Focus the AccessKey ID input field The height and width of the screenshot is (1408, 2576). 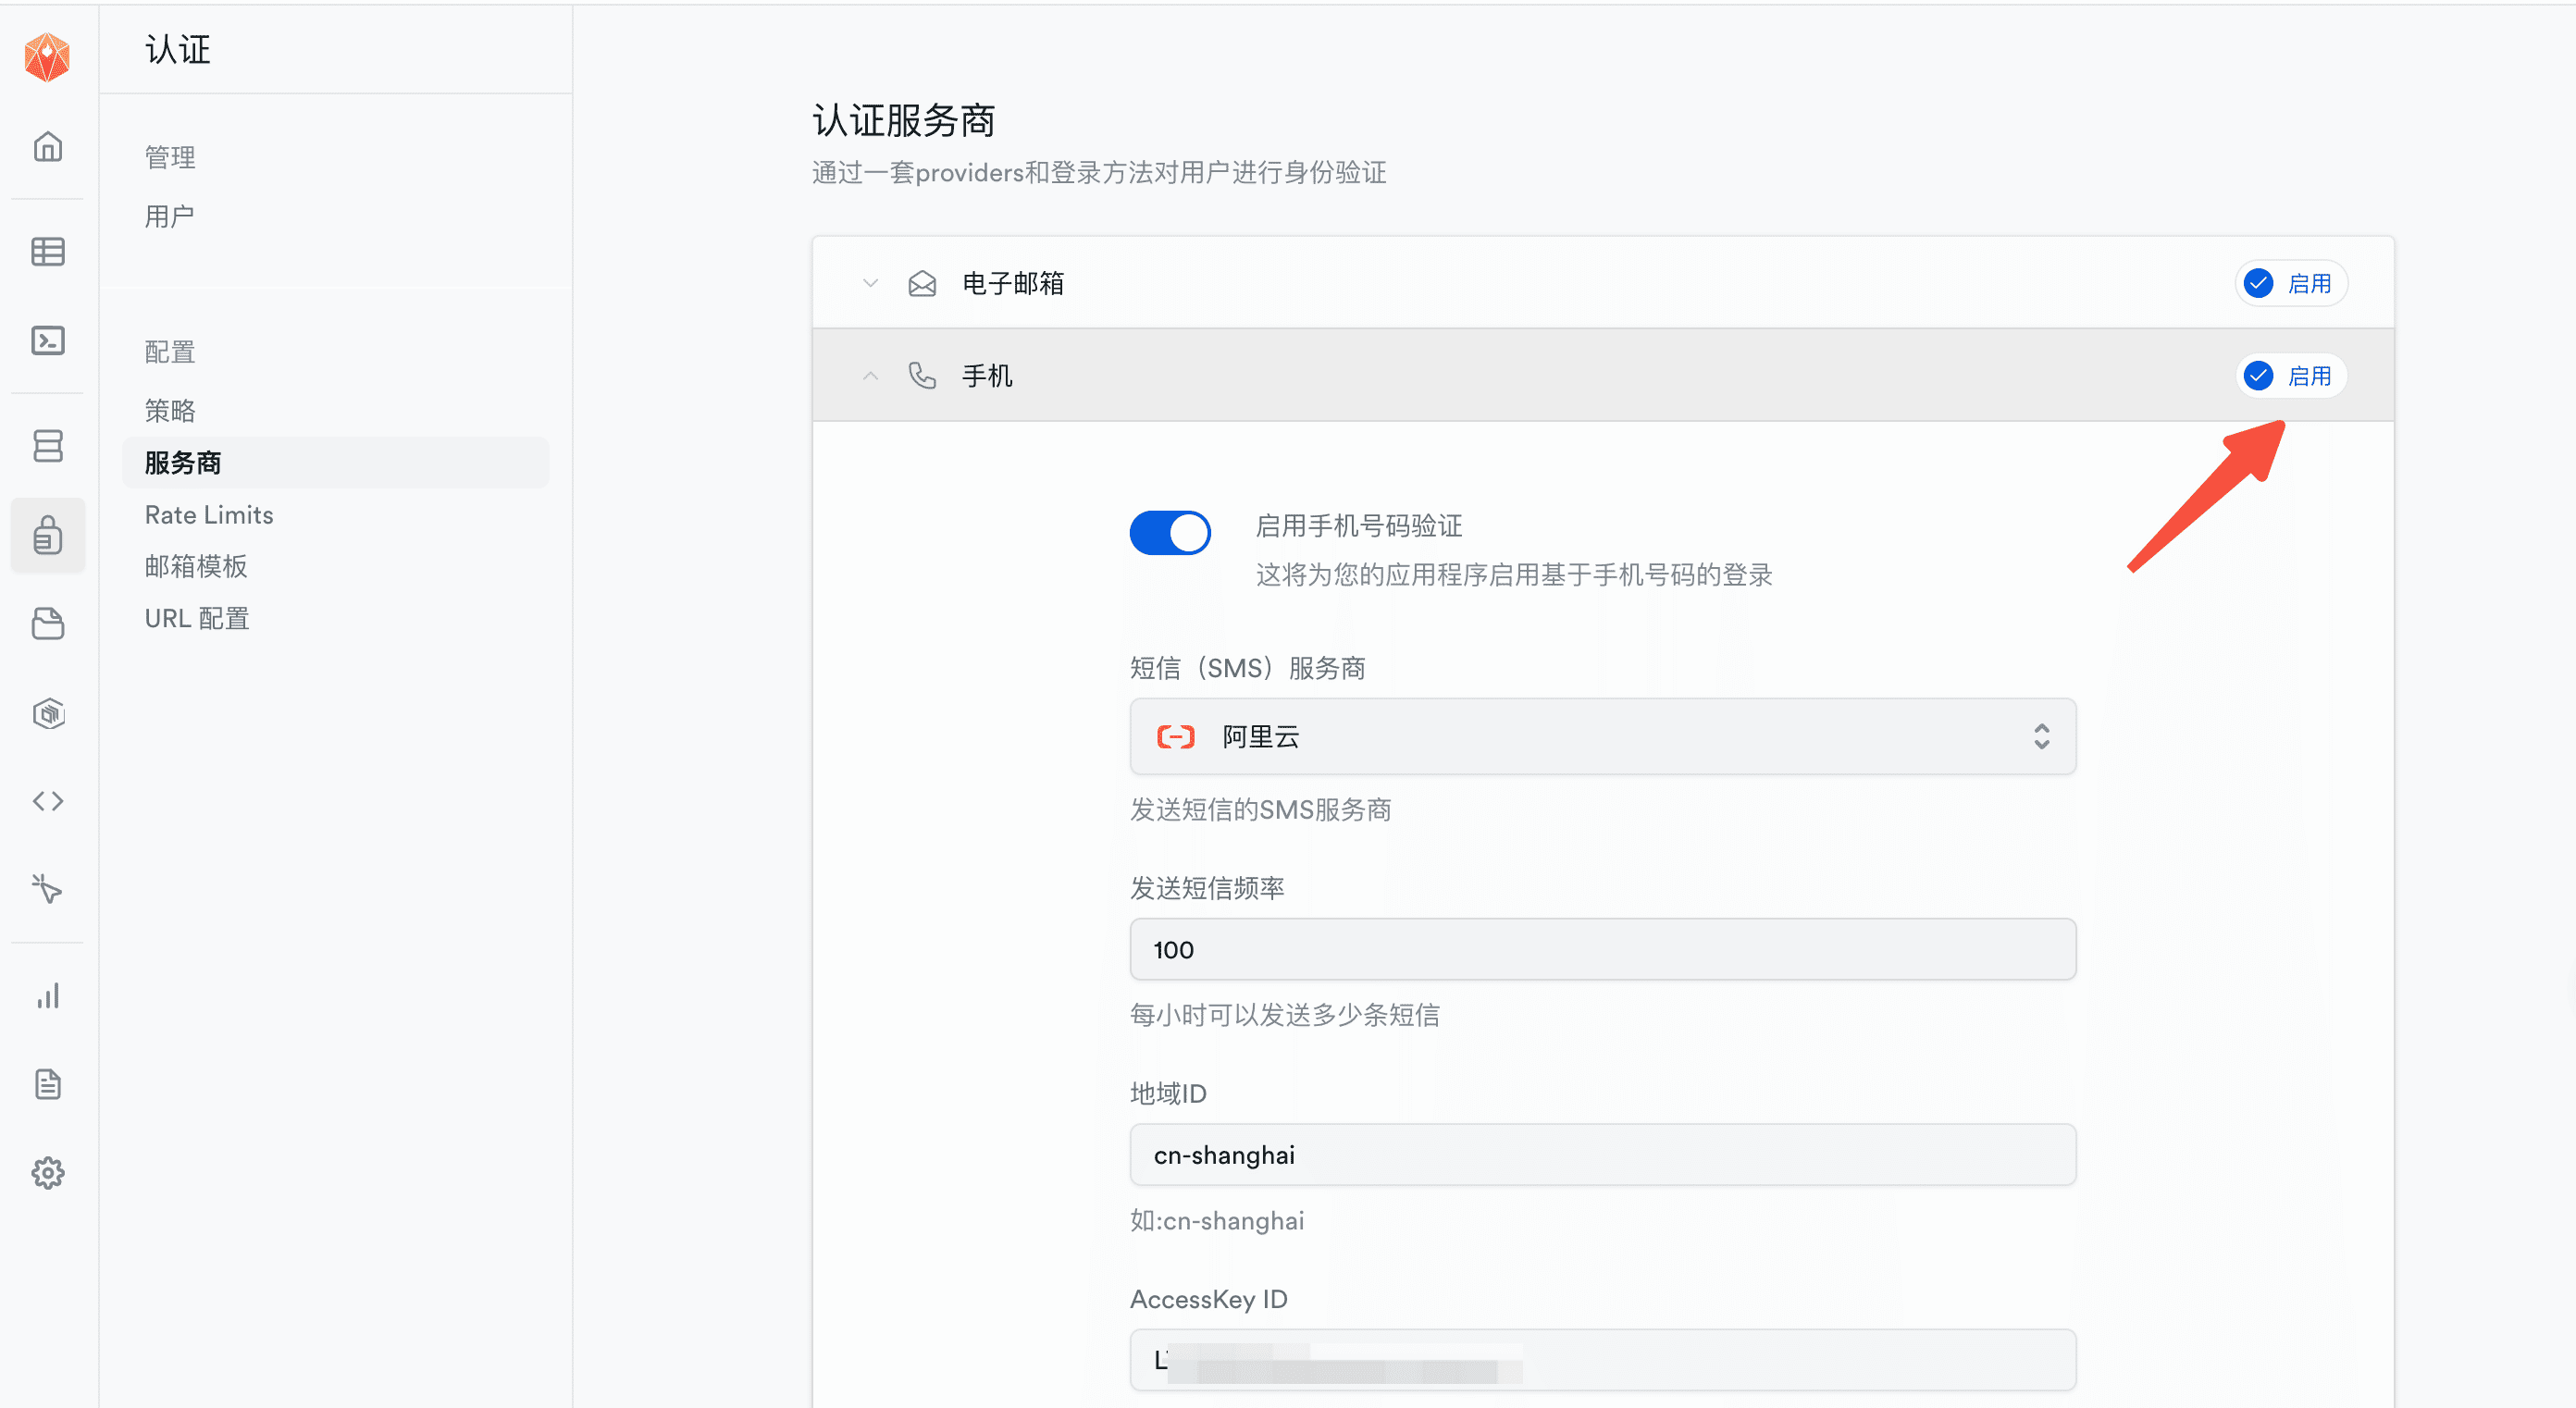(x=1603, y=1360)
